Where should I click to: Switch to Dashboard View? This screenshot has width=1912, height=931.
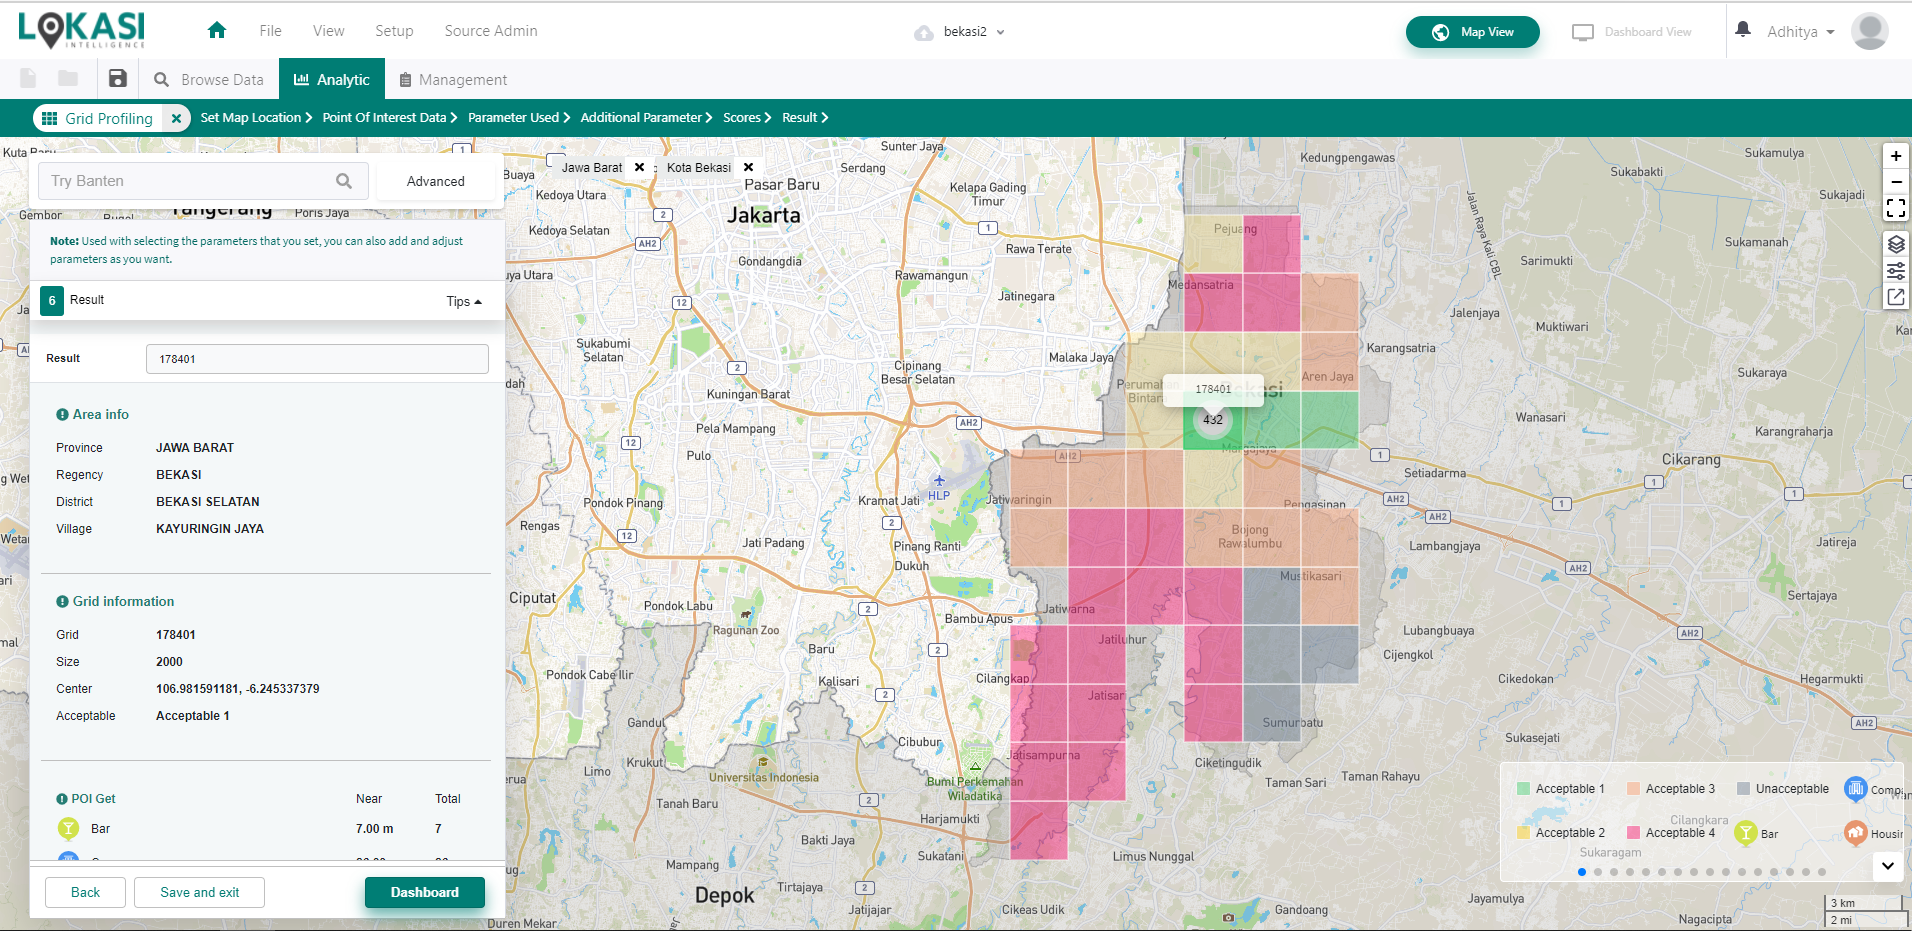coord(1632,32)
